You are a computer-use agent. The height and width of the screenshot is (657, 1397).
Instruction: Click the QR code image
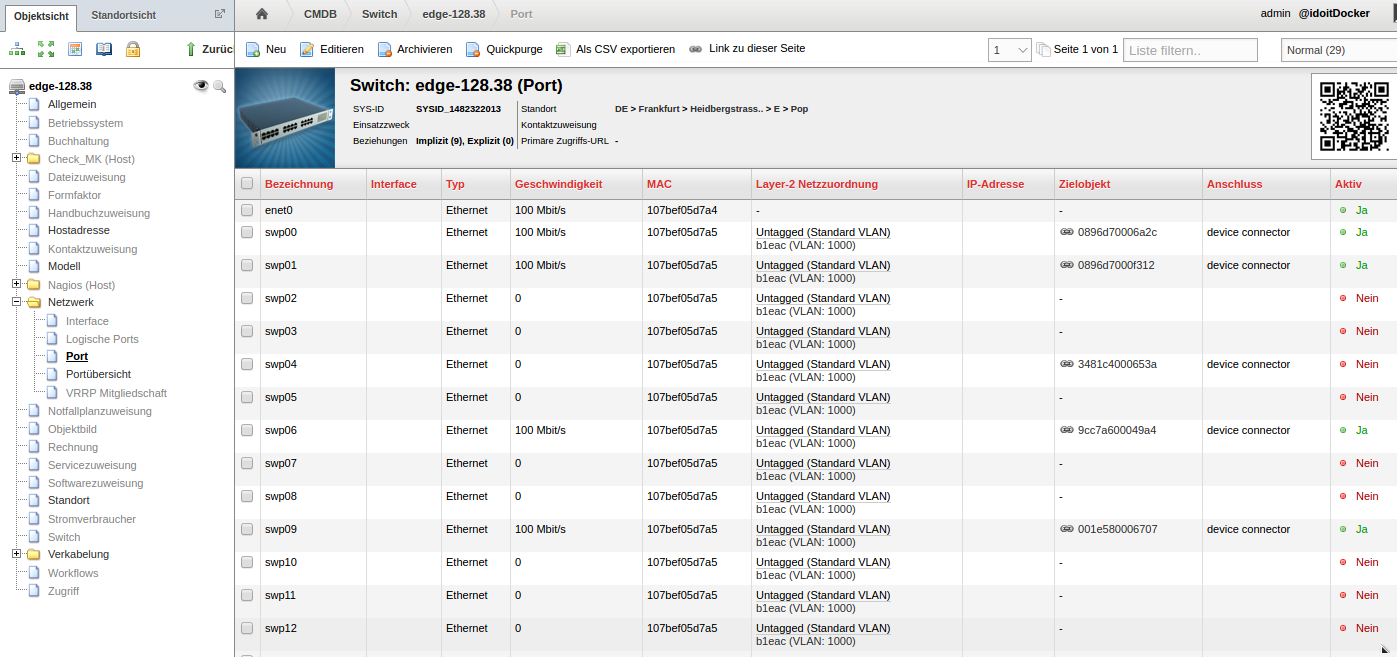click(x=1354, y=116)
